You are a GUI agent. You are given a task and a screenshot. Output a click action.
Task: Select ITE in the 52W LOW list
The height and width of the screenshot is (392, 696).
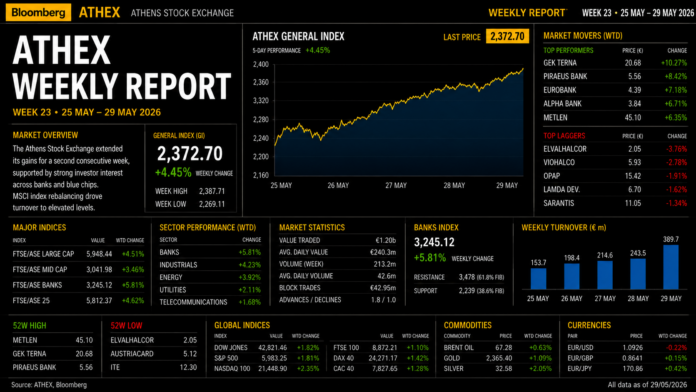(x=154, y=368)
